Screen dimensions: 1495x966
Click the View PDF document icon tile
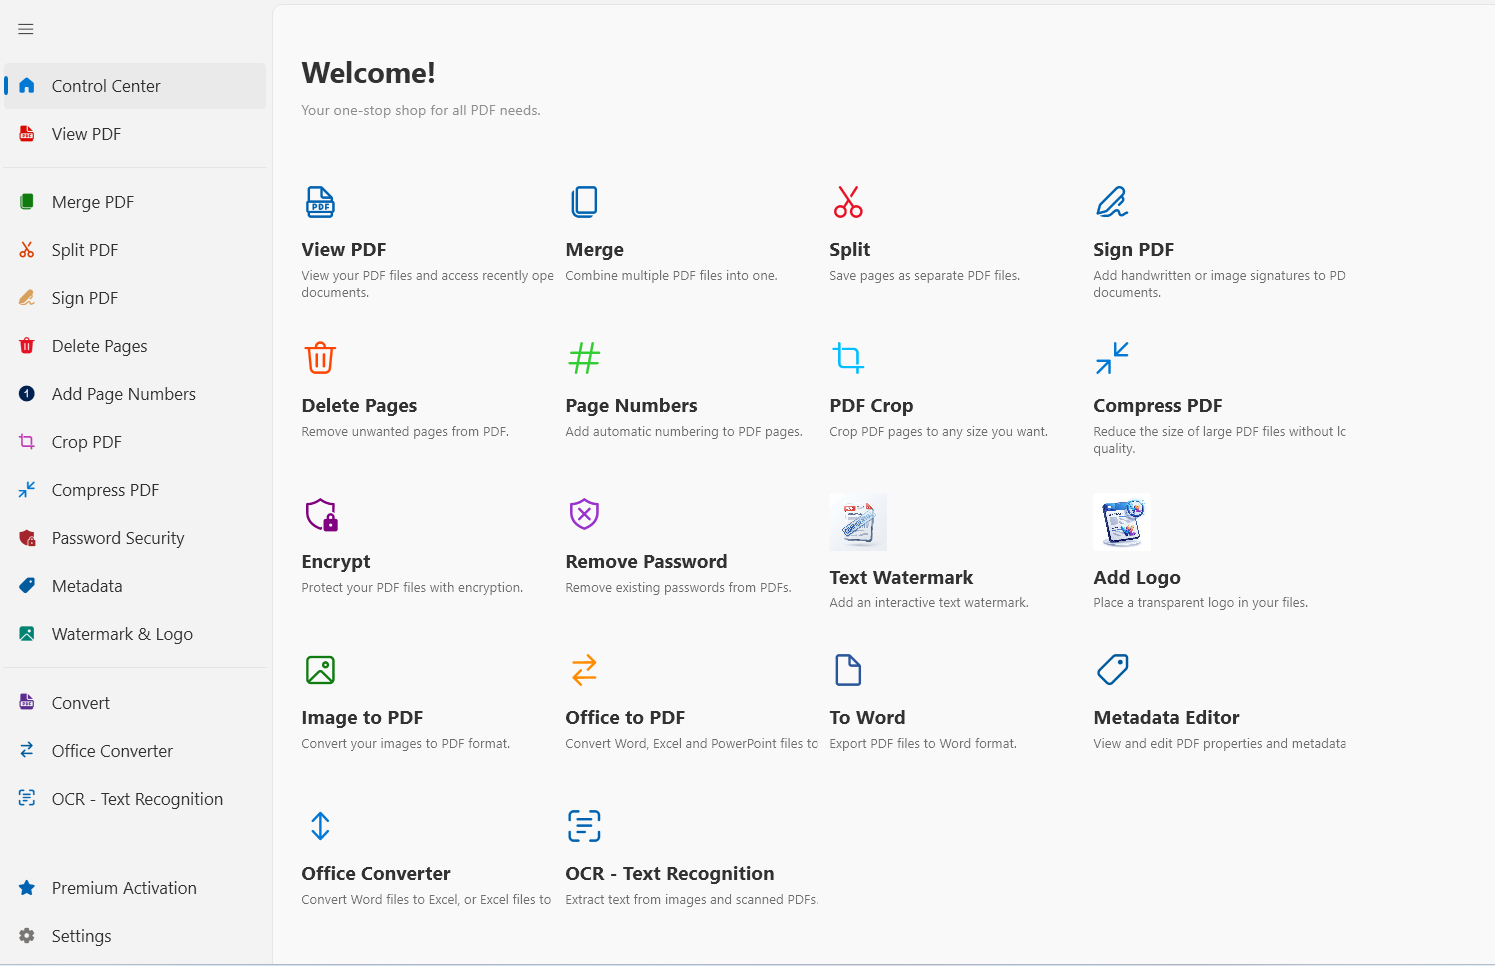pos(320,202)
